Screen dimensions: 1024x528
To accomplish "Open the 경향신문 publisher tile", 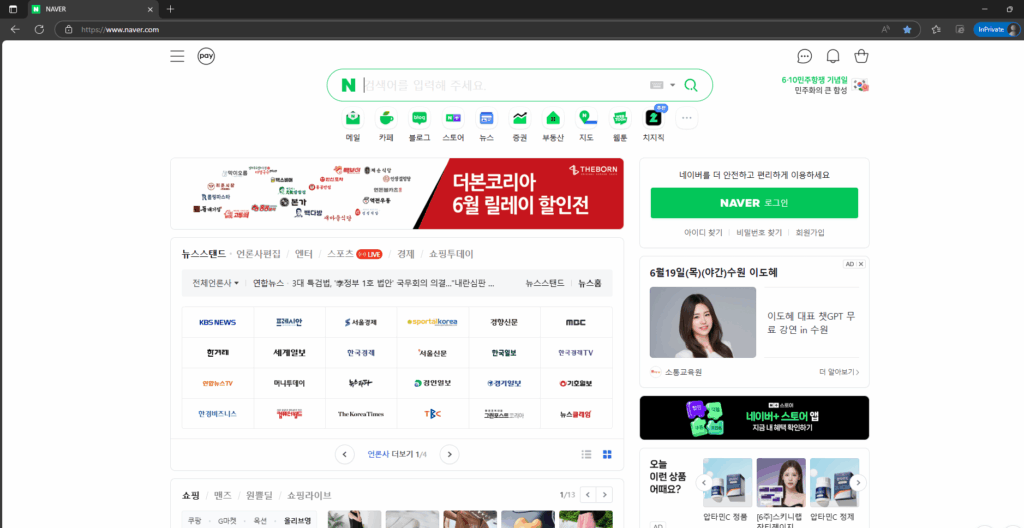I will tap(504, 322).
